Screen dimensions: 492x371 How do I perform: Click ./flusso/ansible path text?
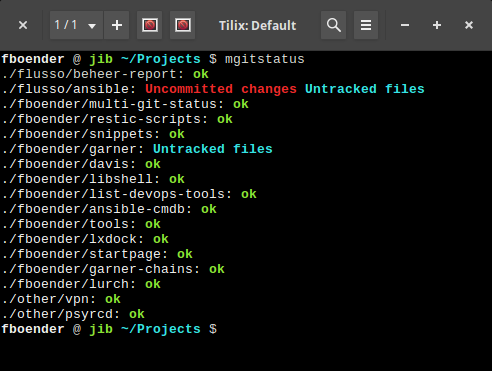pyautogui.click(x=69, y=89)
